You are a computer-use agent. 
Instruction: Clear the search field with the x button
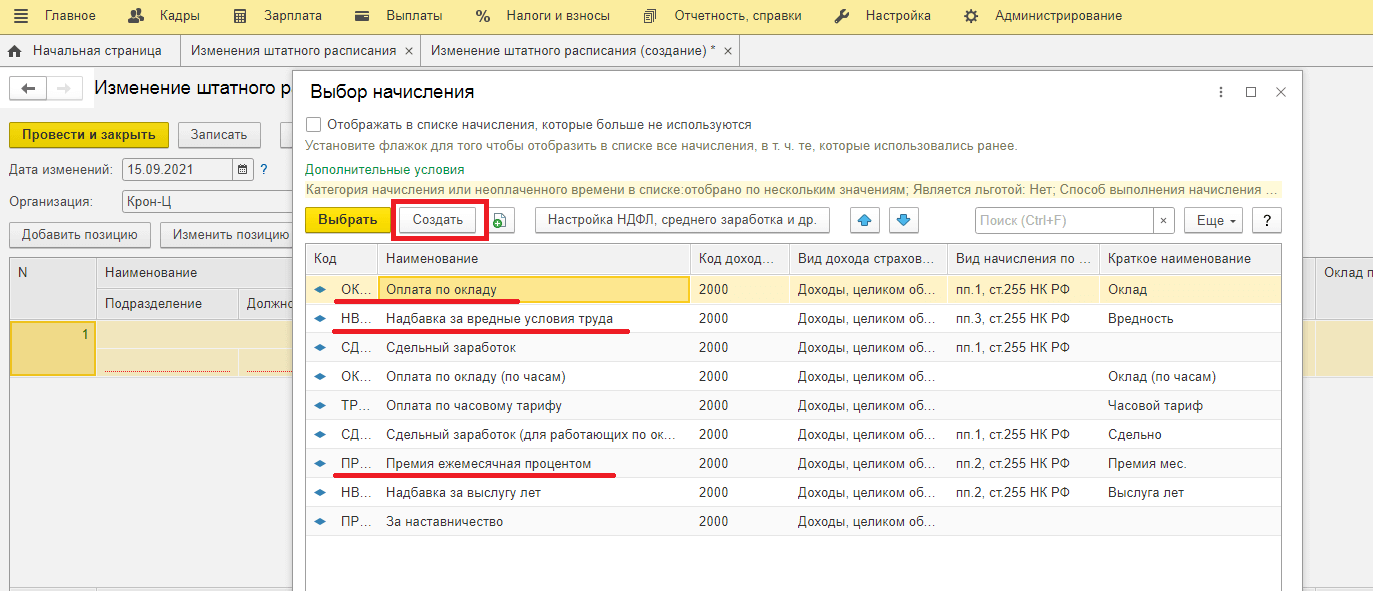pyautogui.click(x=1164, y=221)
